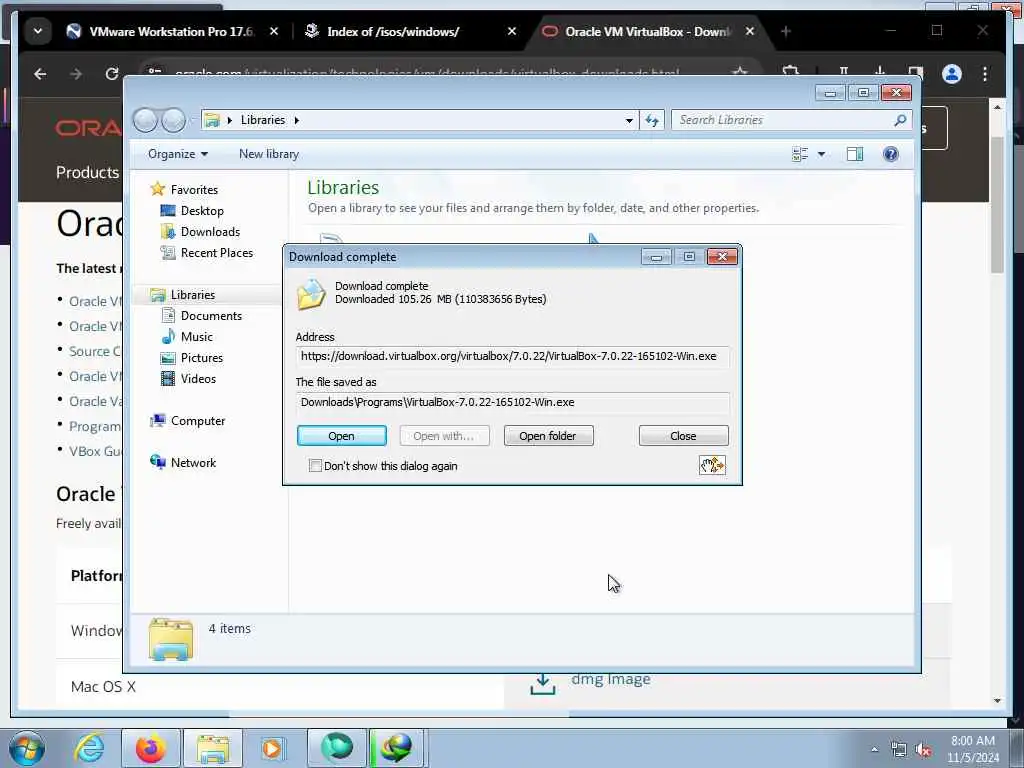This screenshot has height=768, width=1024.
Task: Click the browser extensions puzzle icon
Action: 791,71
